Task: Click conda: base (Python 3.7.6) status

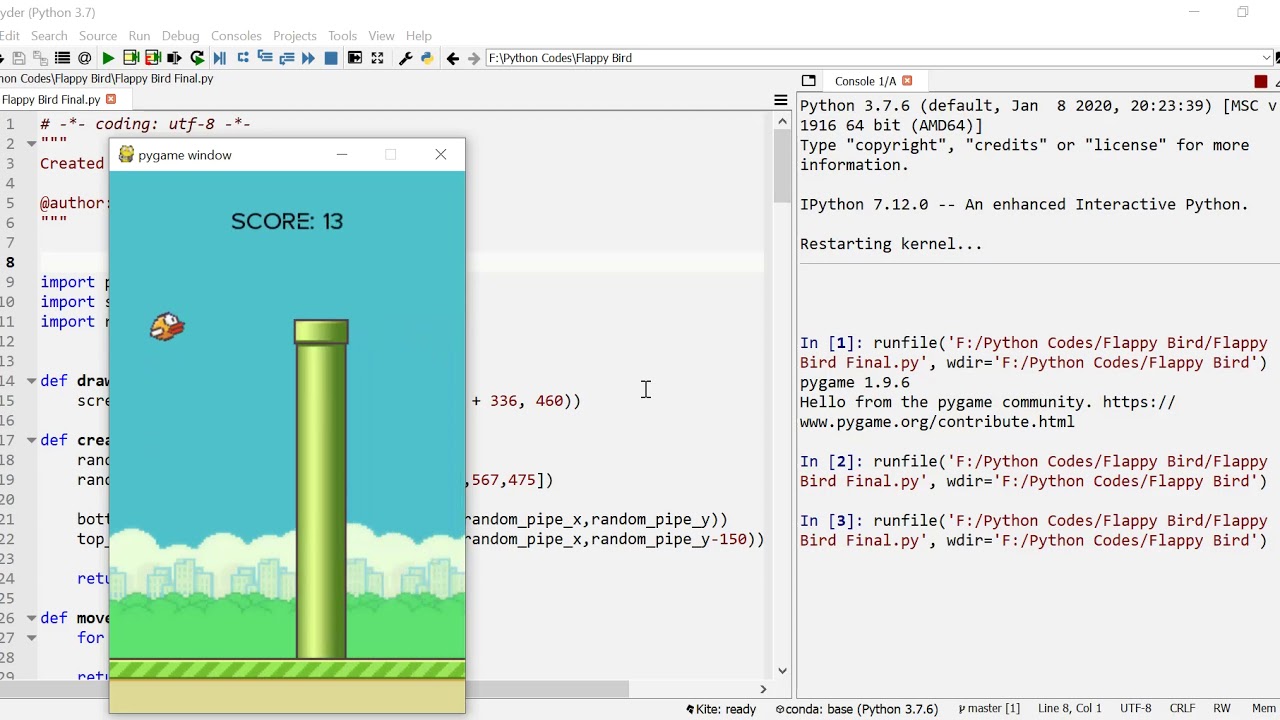Action: coord(857,709)
